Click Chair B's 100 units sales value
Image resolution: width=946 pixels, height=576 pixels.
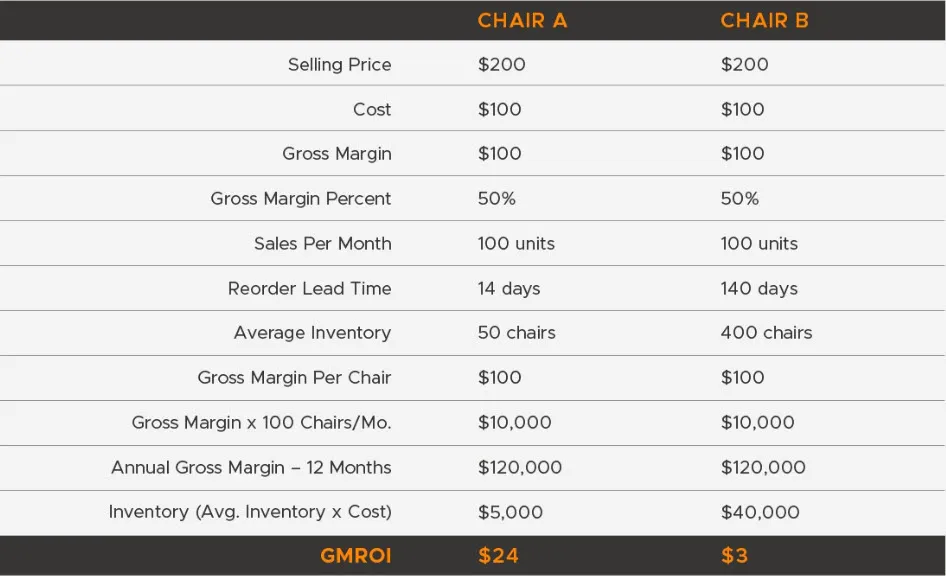(758, 244)
